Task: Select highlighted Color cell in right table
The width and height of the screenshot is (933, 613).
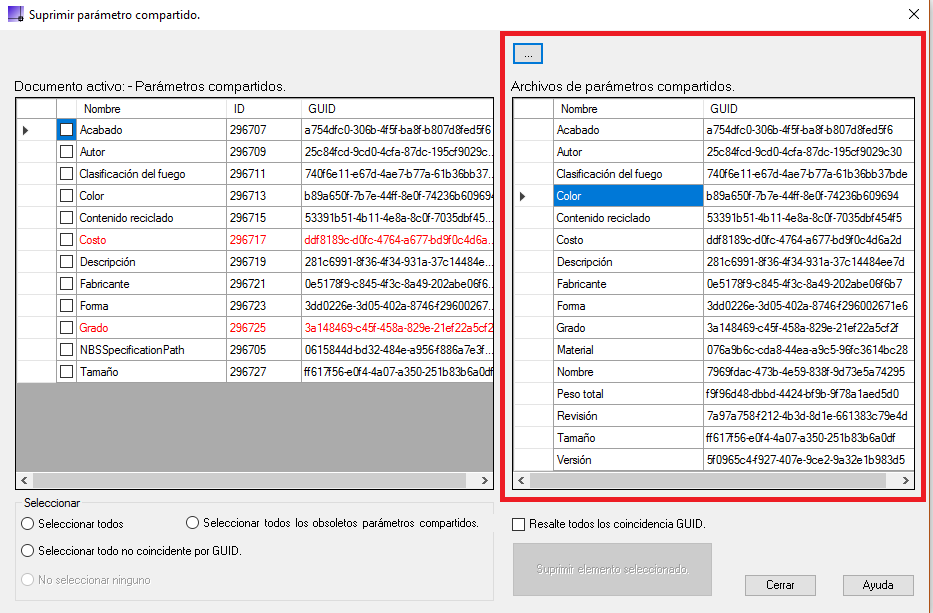Action: [x=628, y=196]
